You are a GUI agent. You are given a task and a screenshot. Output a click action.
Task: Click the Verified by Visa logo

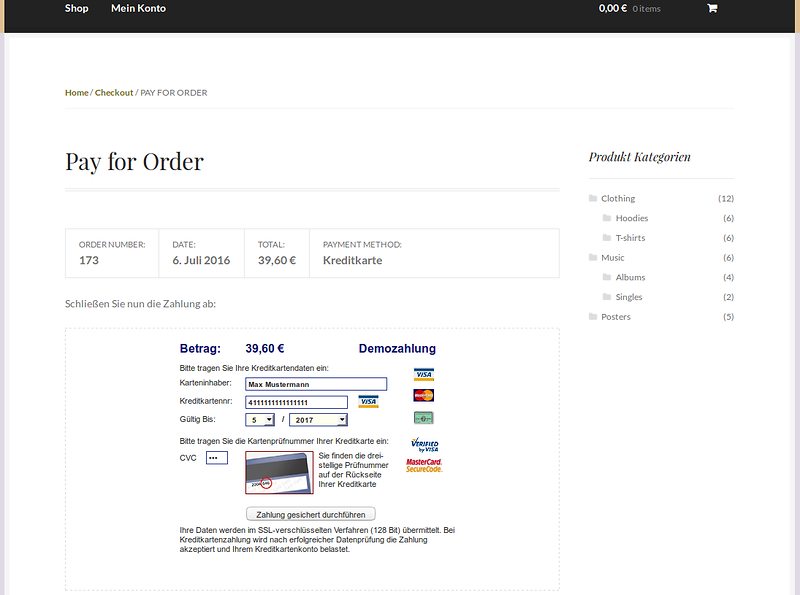[x=424, y=444]
